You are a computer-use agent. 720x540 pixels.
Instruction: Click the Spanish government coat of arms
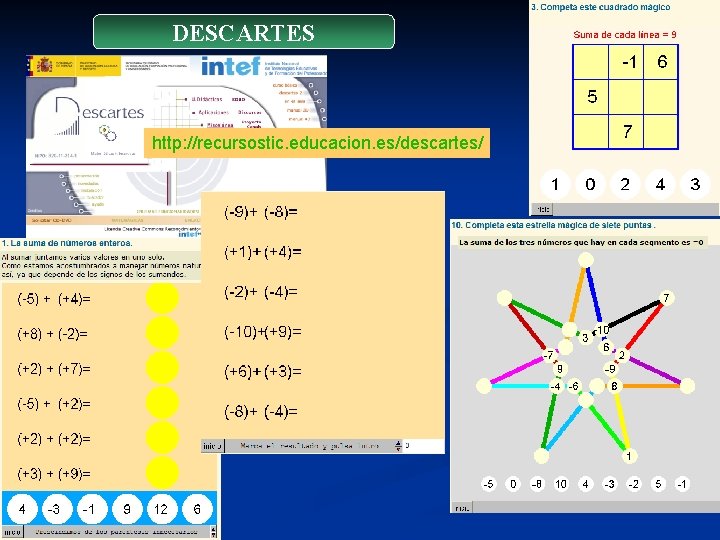point(45,65)
